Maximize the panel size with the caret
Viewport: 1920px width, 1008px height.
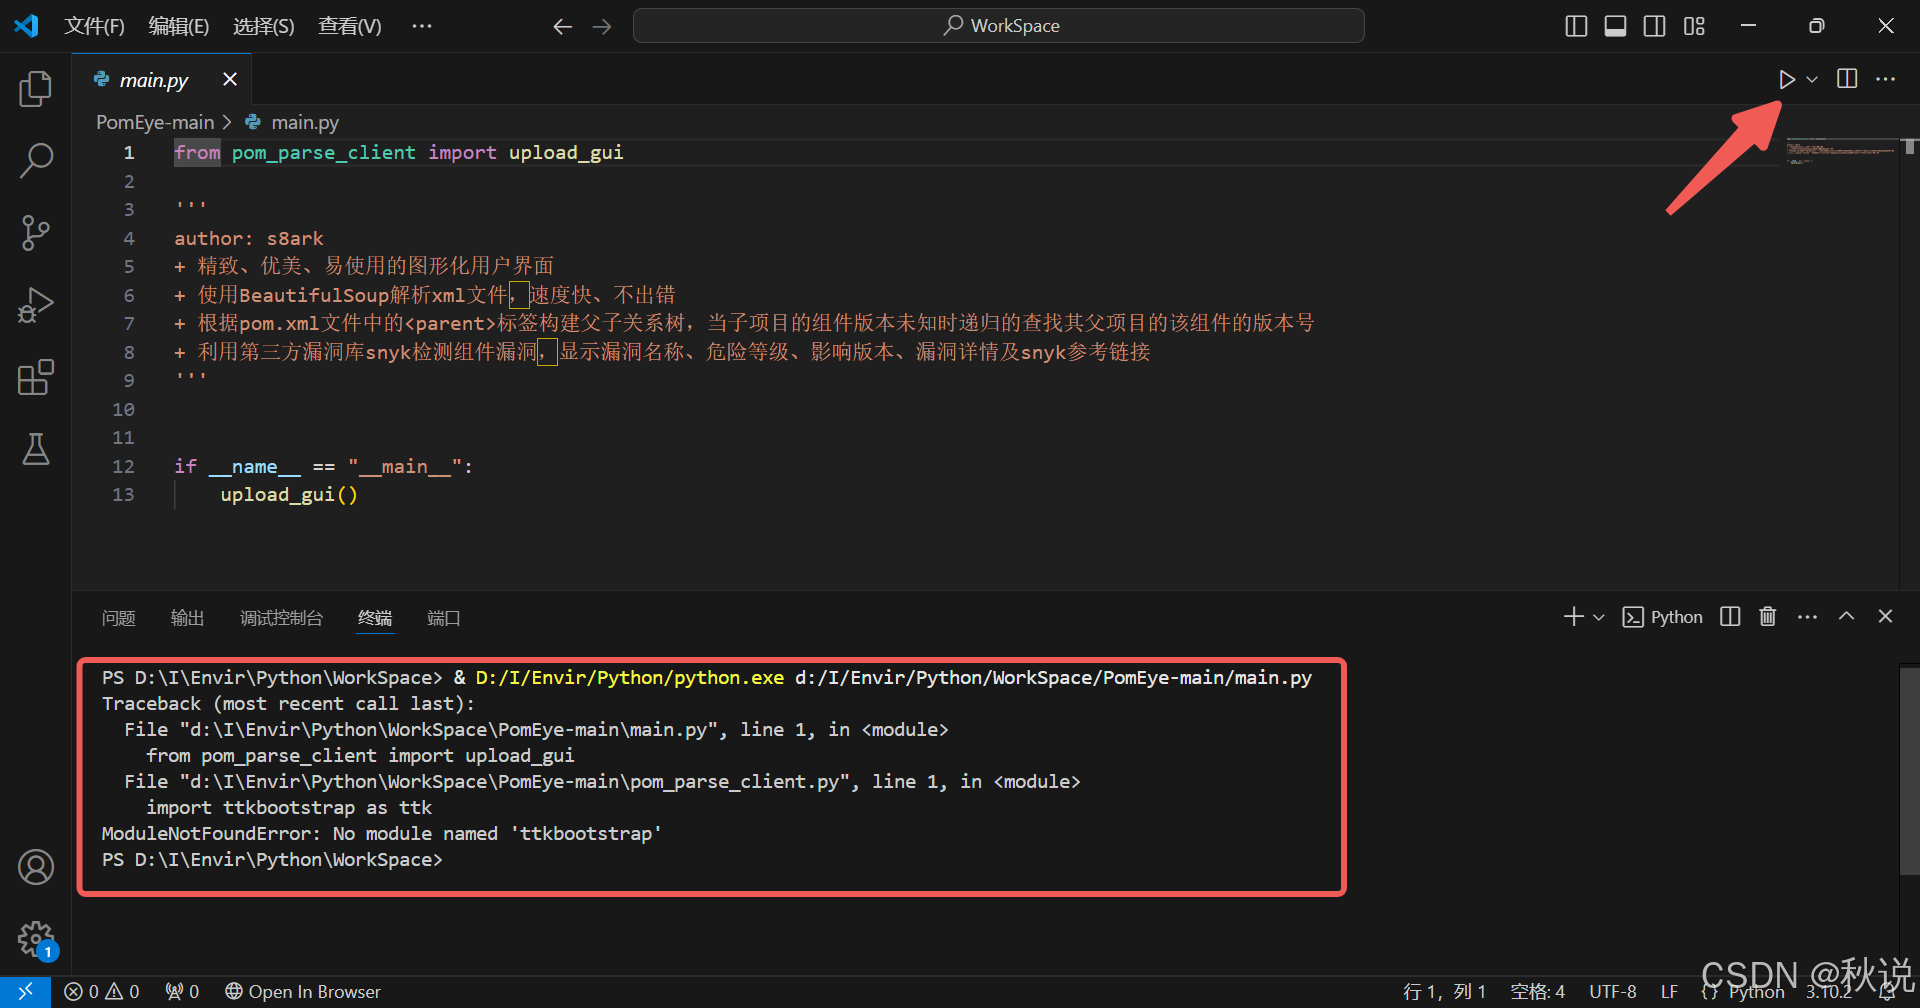click(x=1846, y=617)
